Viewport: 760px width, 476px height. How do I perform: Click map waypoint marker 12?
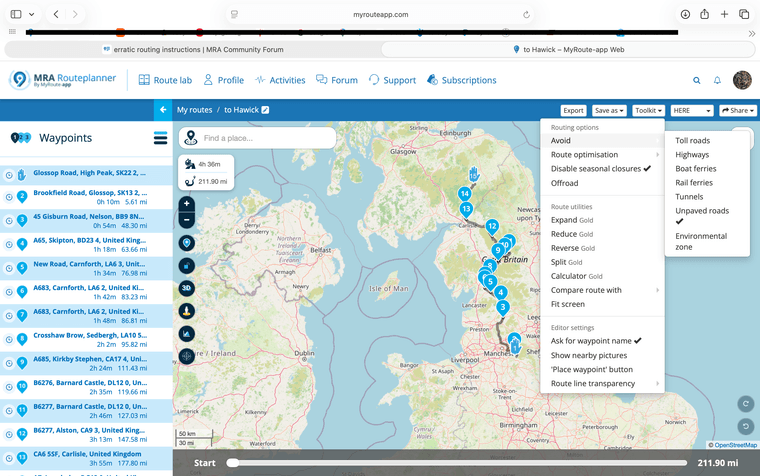click(x=492, y=226)
